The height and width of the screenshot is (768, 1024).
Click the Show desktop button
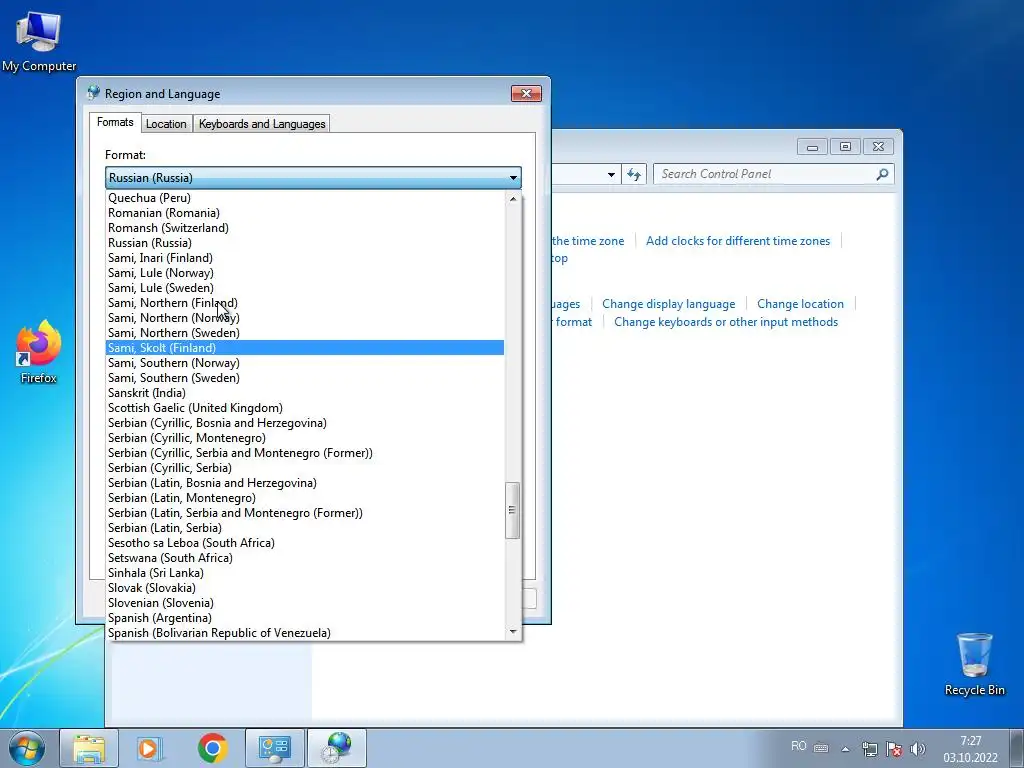1017,748
